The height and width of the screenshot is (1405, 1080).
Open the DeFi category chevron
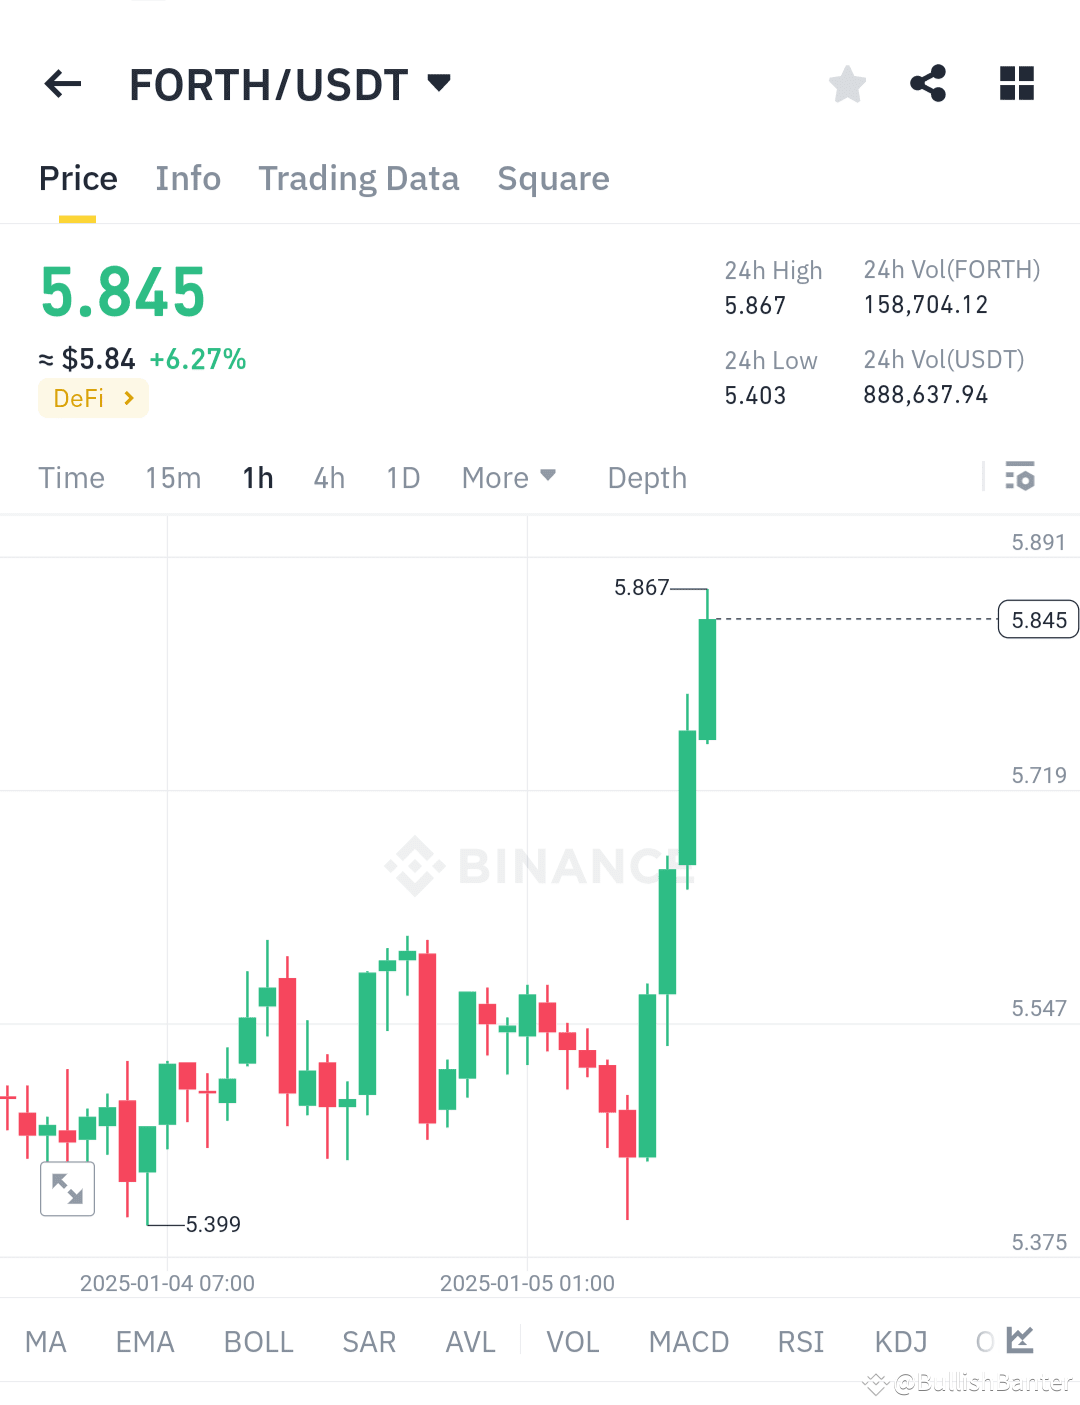[x=128, y=398]
